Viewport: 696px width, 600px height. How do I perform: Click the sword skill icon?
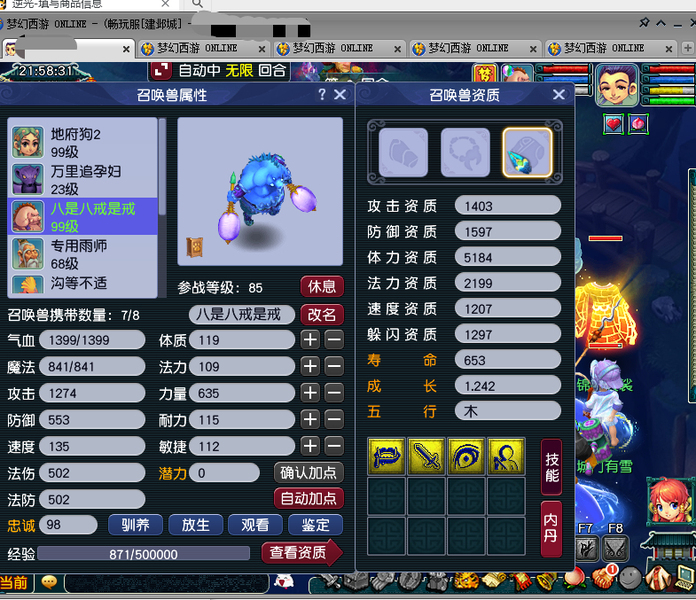click(426, 456)
